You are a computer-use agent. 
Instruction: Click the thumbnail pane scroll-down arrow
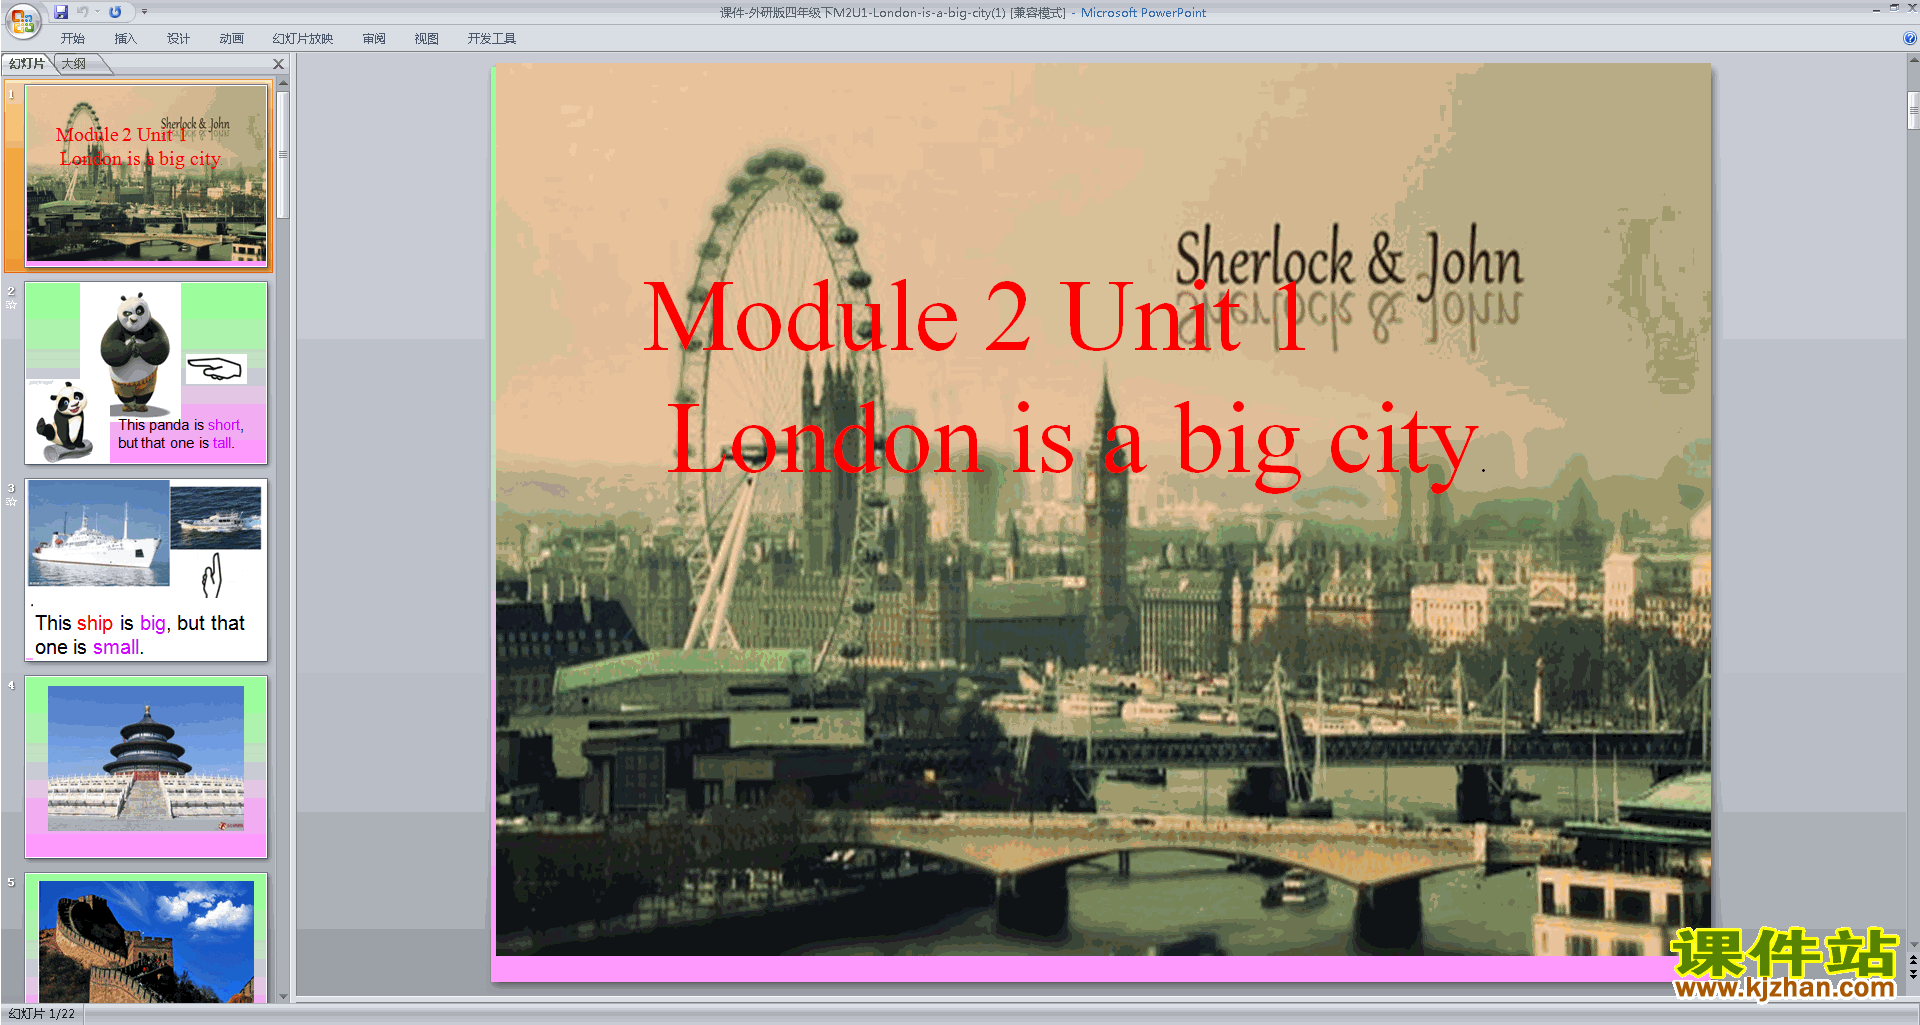point(284,996)
